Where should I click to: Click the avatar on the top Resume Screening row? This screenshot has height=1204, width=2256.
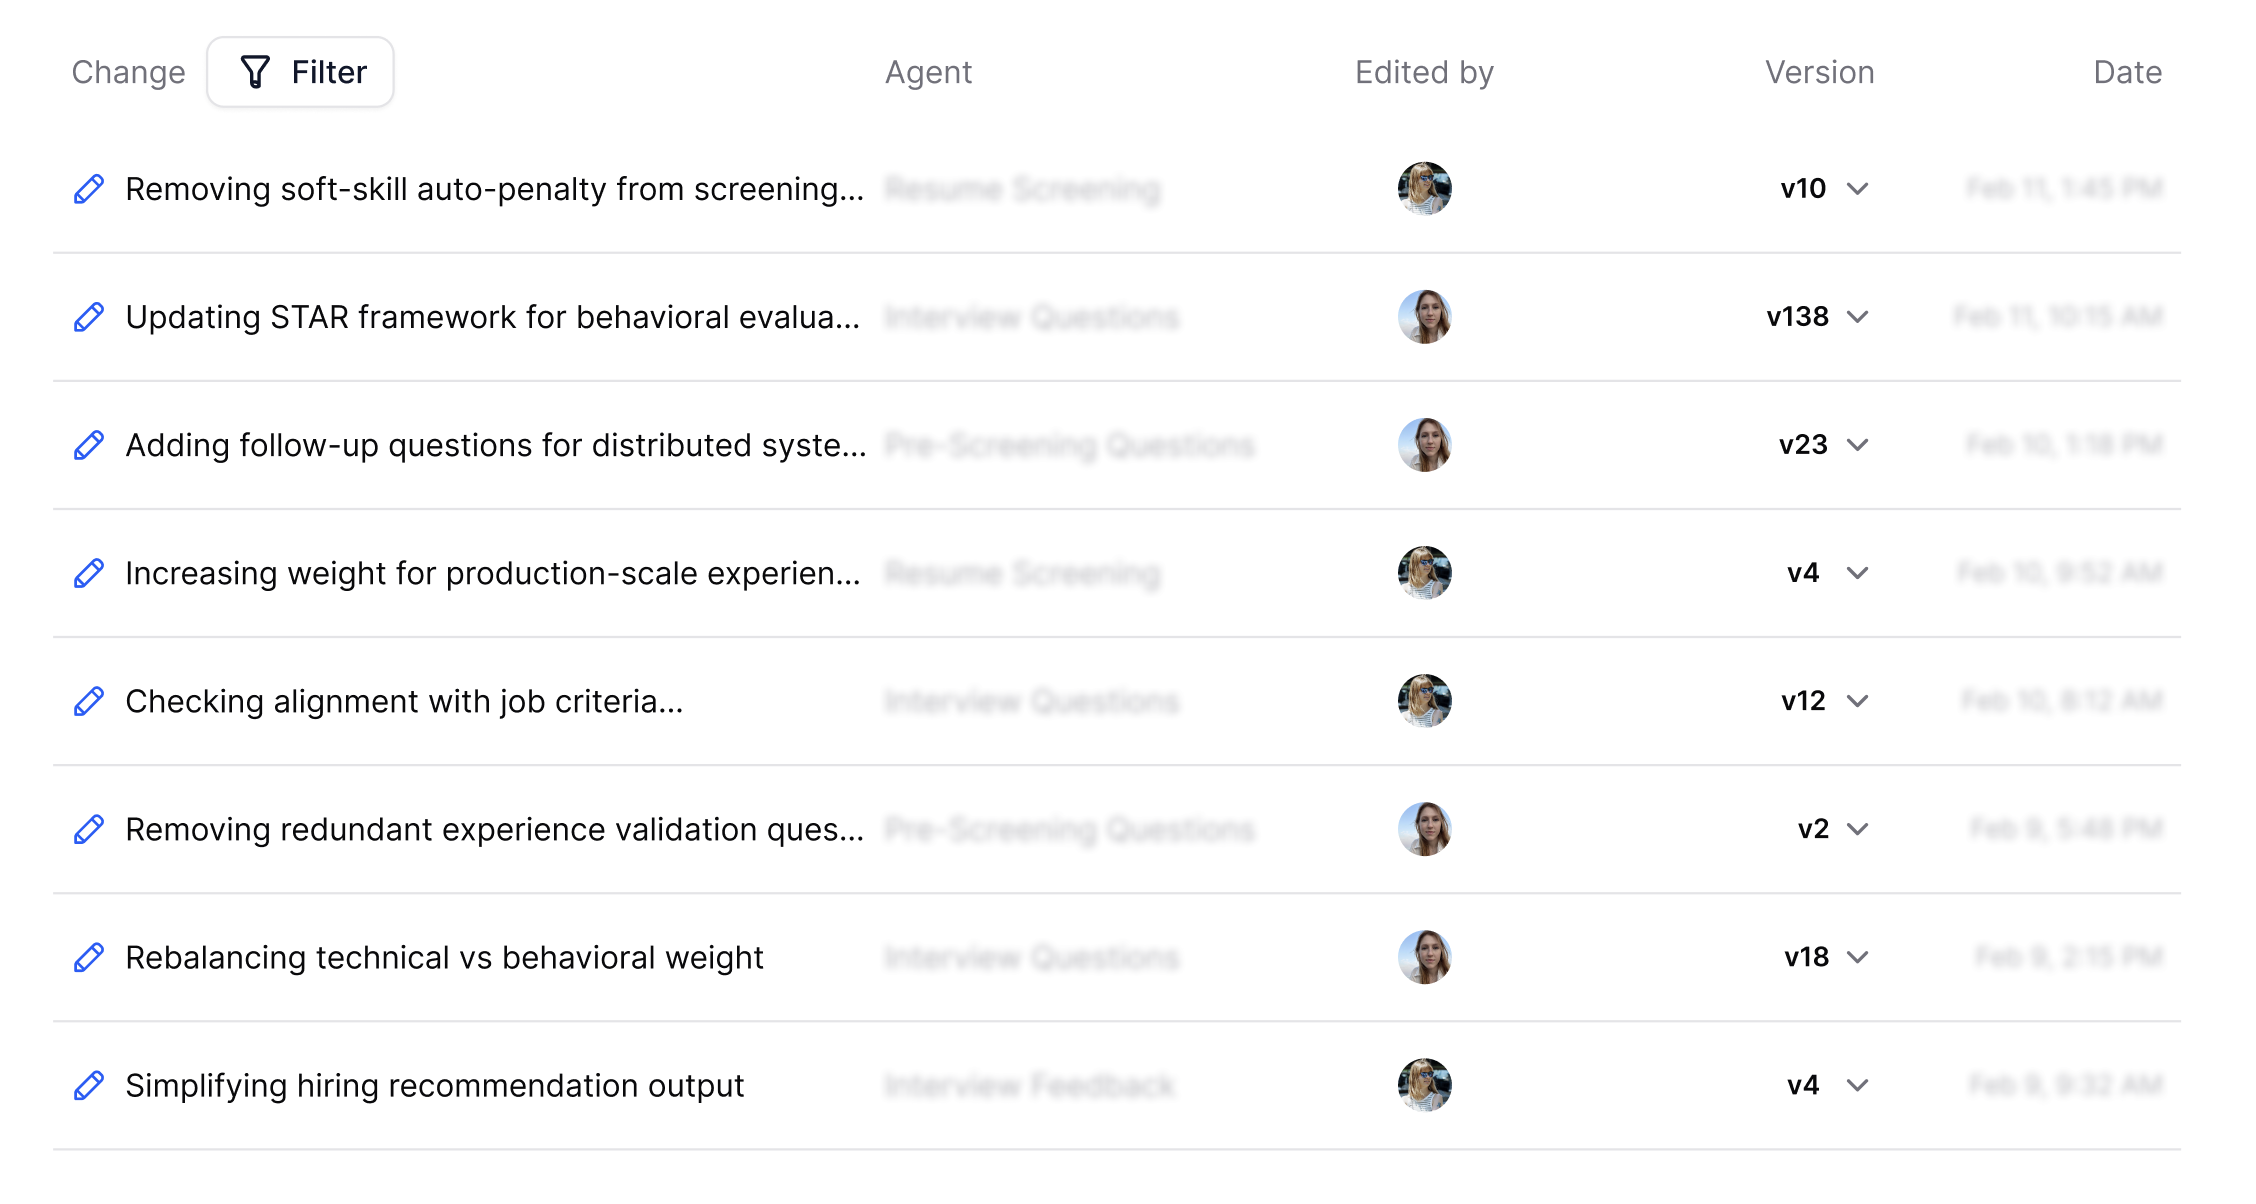point(1424,188)
